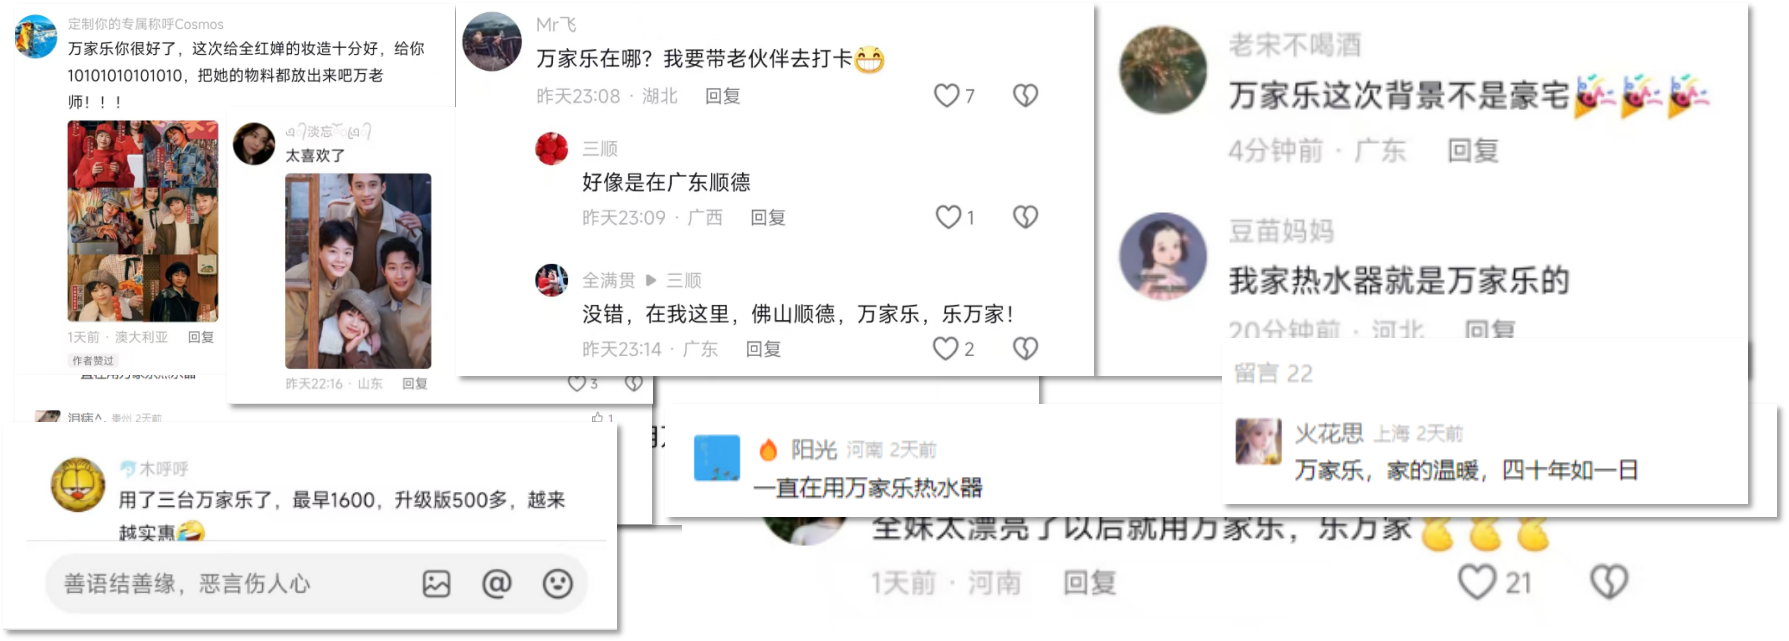Dislike 全满贯's reply with broken heart
The width and height of the screenshot is (1789, 641).
click(x=1025, y=348)
